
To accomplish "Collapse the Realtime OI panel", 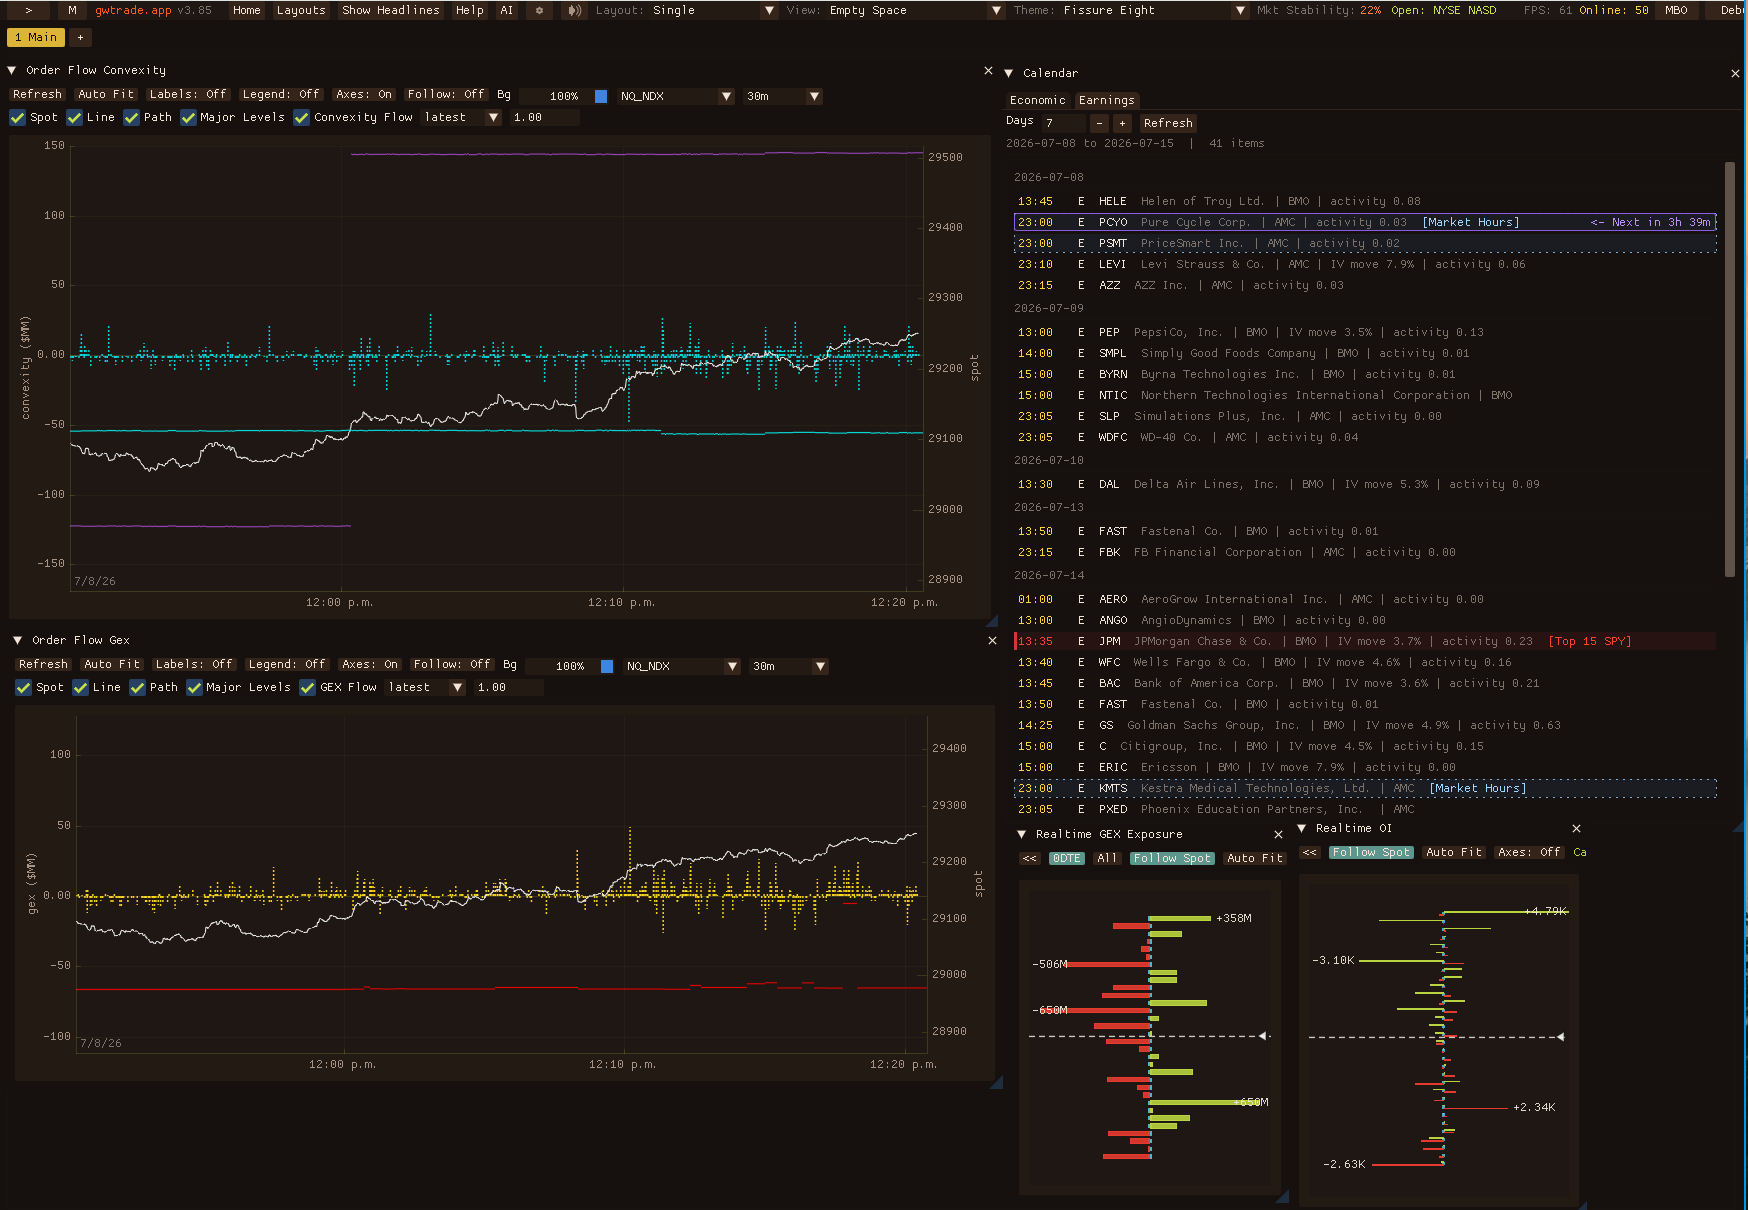I will 1302,828.
